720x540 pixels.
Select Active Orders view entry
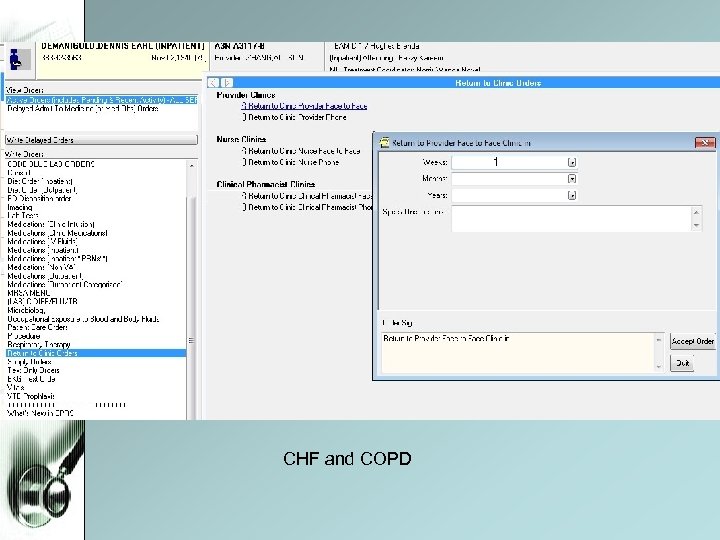[x=101, y=100]
